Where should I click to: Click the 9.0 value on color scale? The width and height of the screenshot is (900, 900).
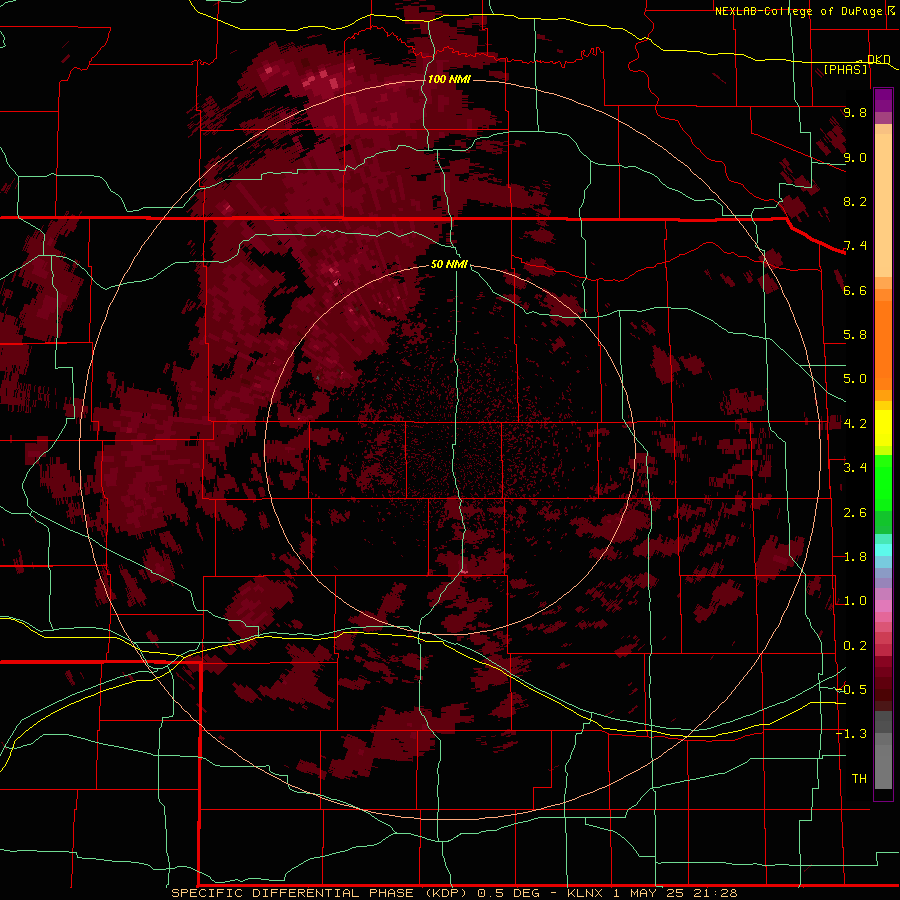(855, 158)
